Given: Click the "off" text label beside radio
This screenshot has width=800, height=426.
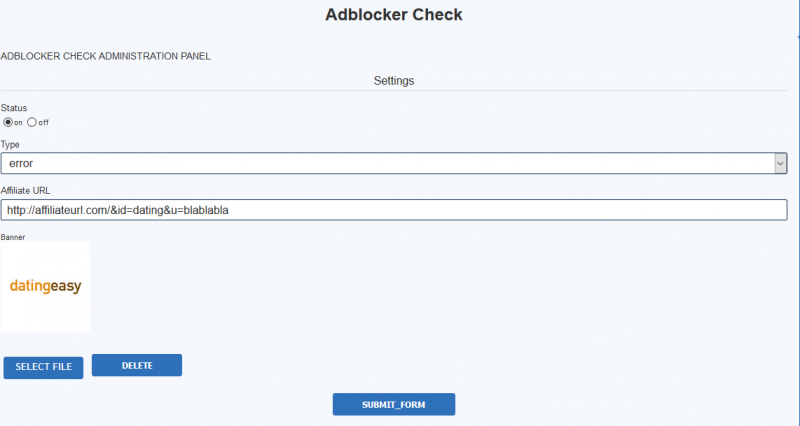Looking at the screenshot, I should [x=44, y=123].
